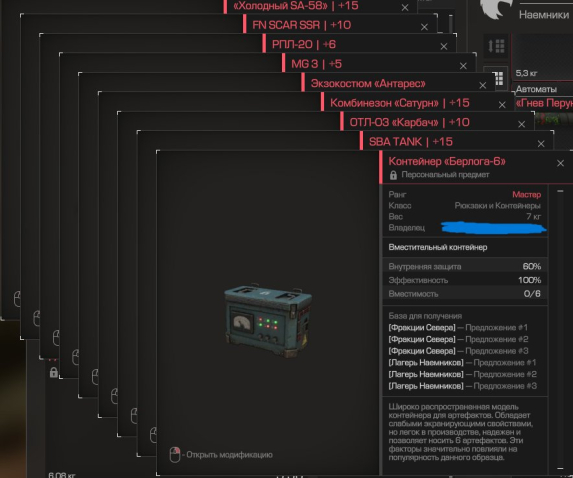Click [Фракции Севера] — Предложение #2
Screen dimensions: 573x478
[x=458, y=339]
